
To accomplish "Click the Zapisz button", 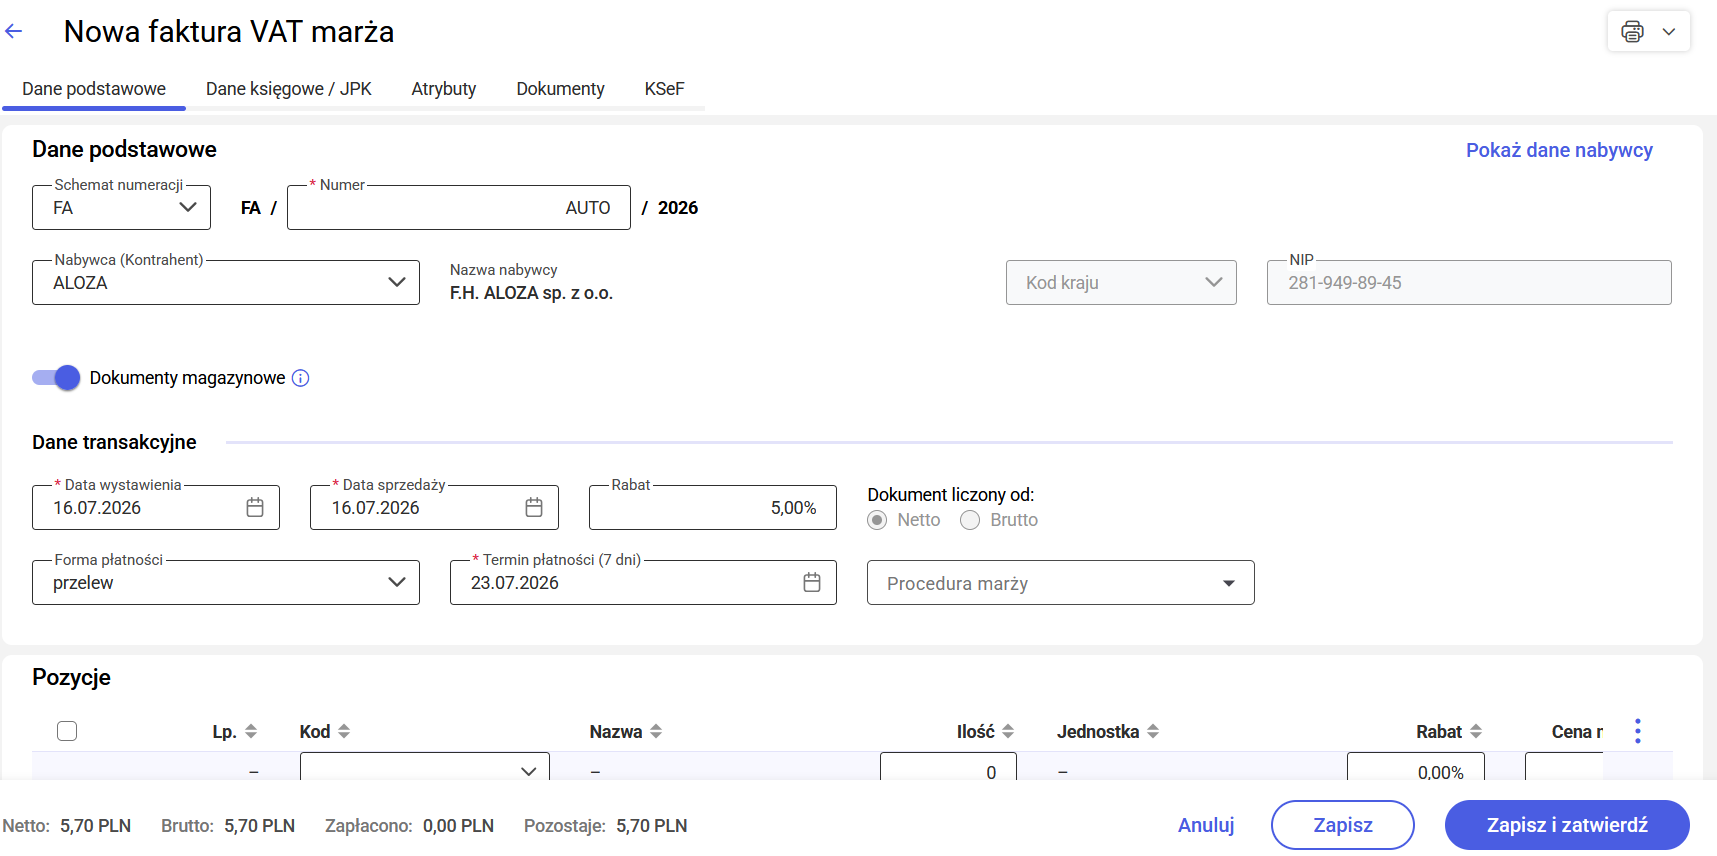I will 1343,825.
